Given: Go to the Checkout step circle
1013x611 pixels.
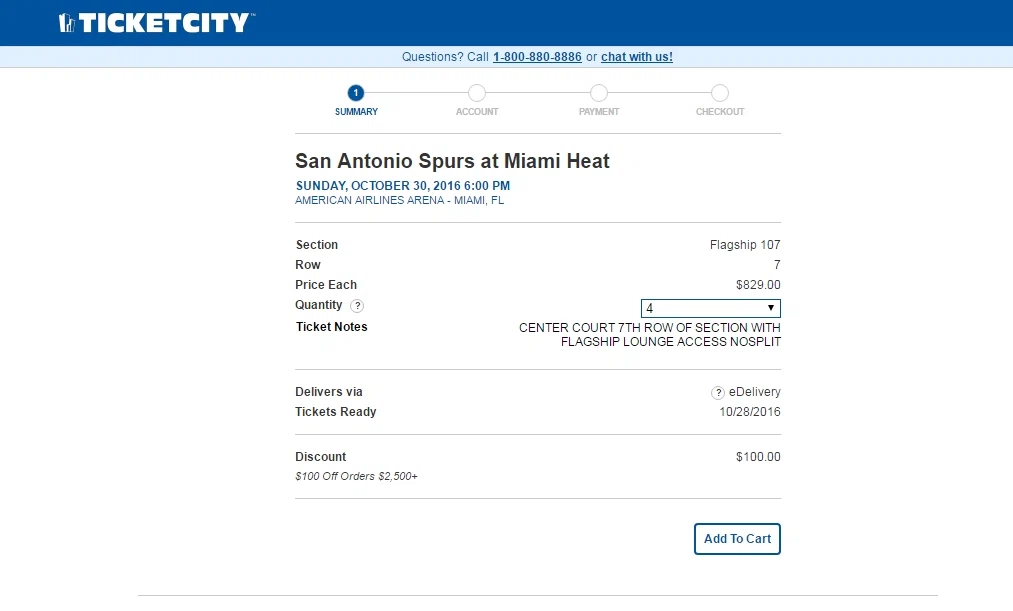Looking at the screenshot, I should click(720, 93).
